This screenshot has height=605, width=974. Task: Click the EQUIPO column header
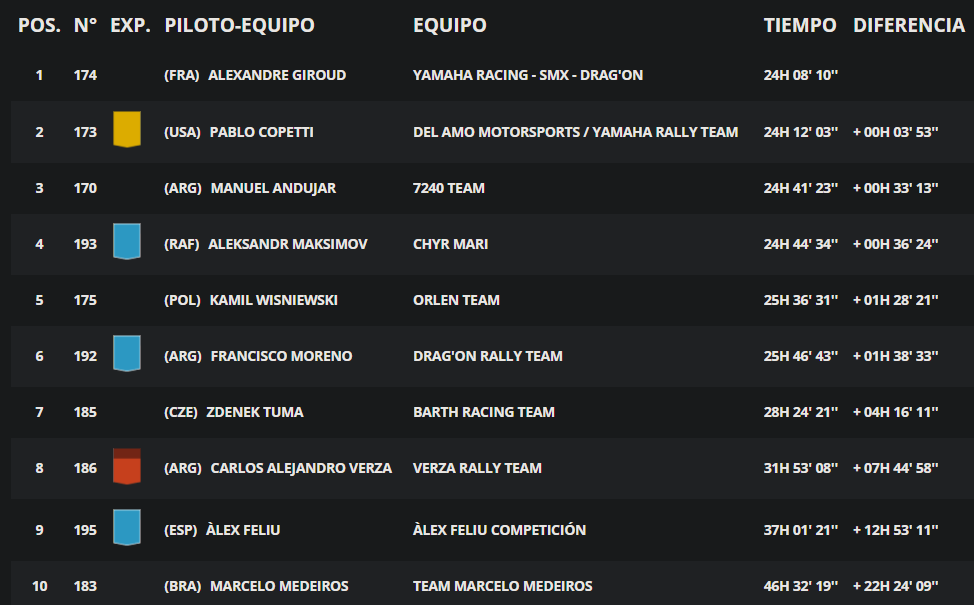click(x=450, y=25)
